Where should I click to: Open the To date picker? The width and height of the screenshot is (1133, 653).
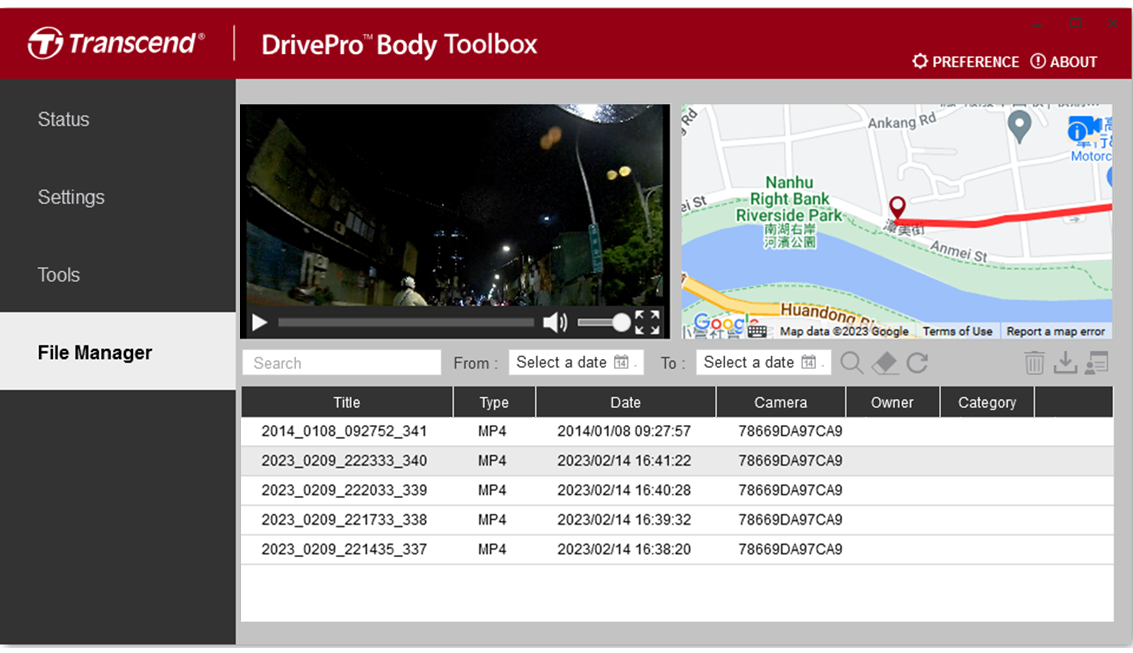[764, 363]
